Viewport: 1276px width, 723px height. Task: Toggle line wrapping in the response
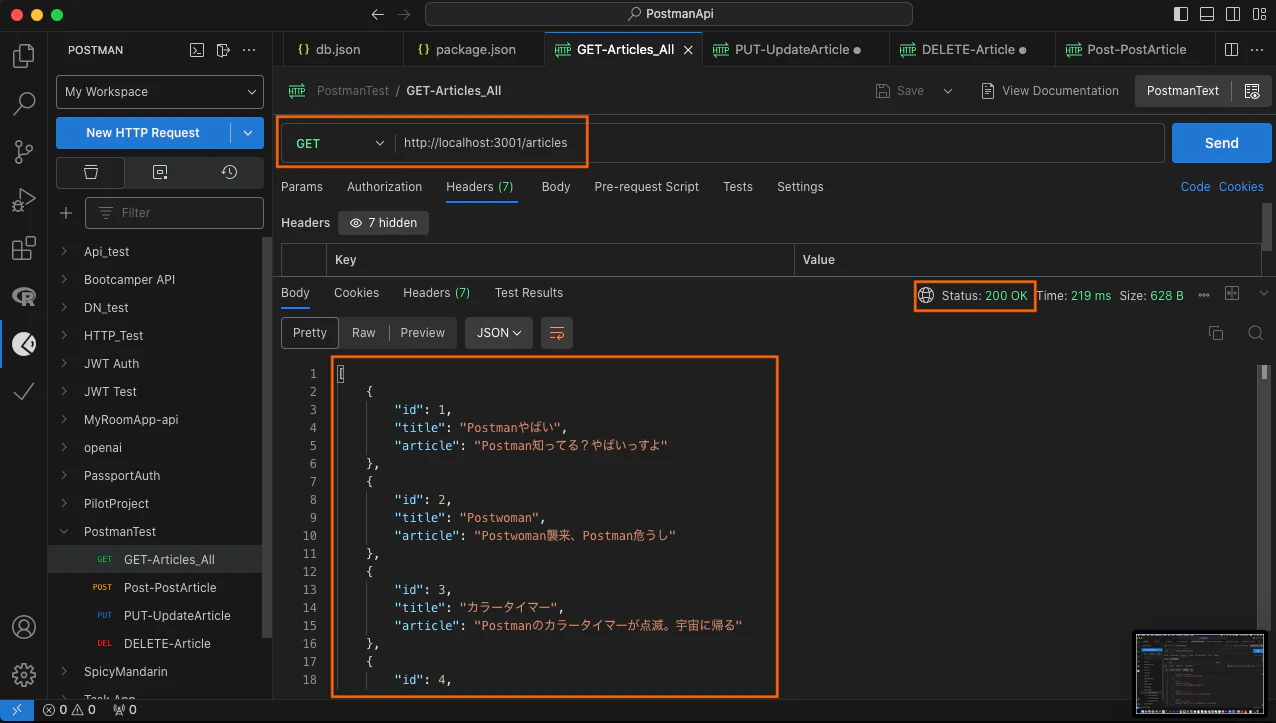(x=557, y=333)
